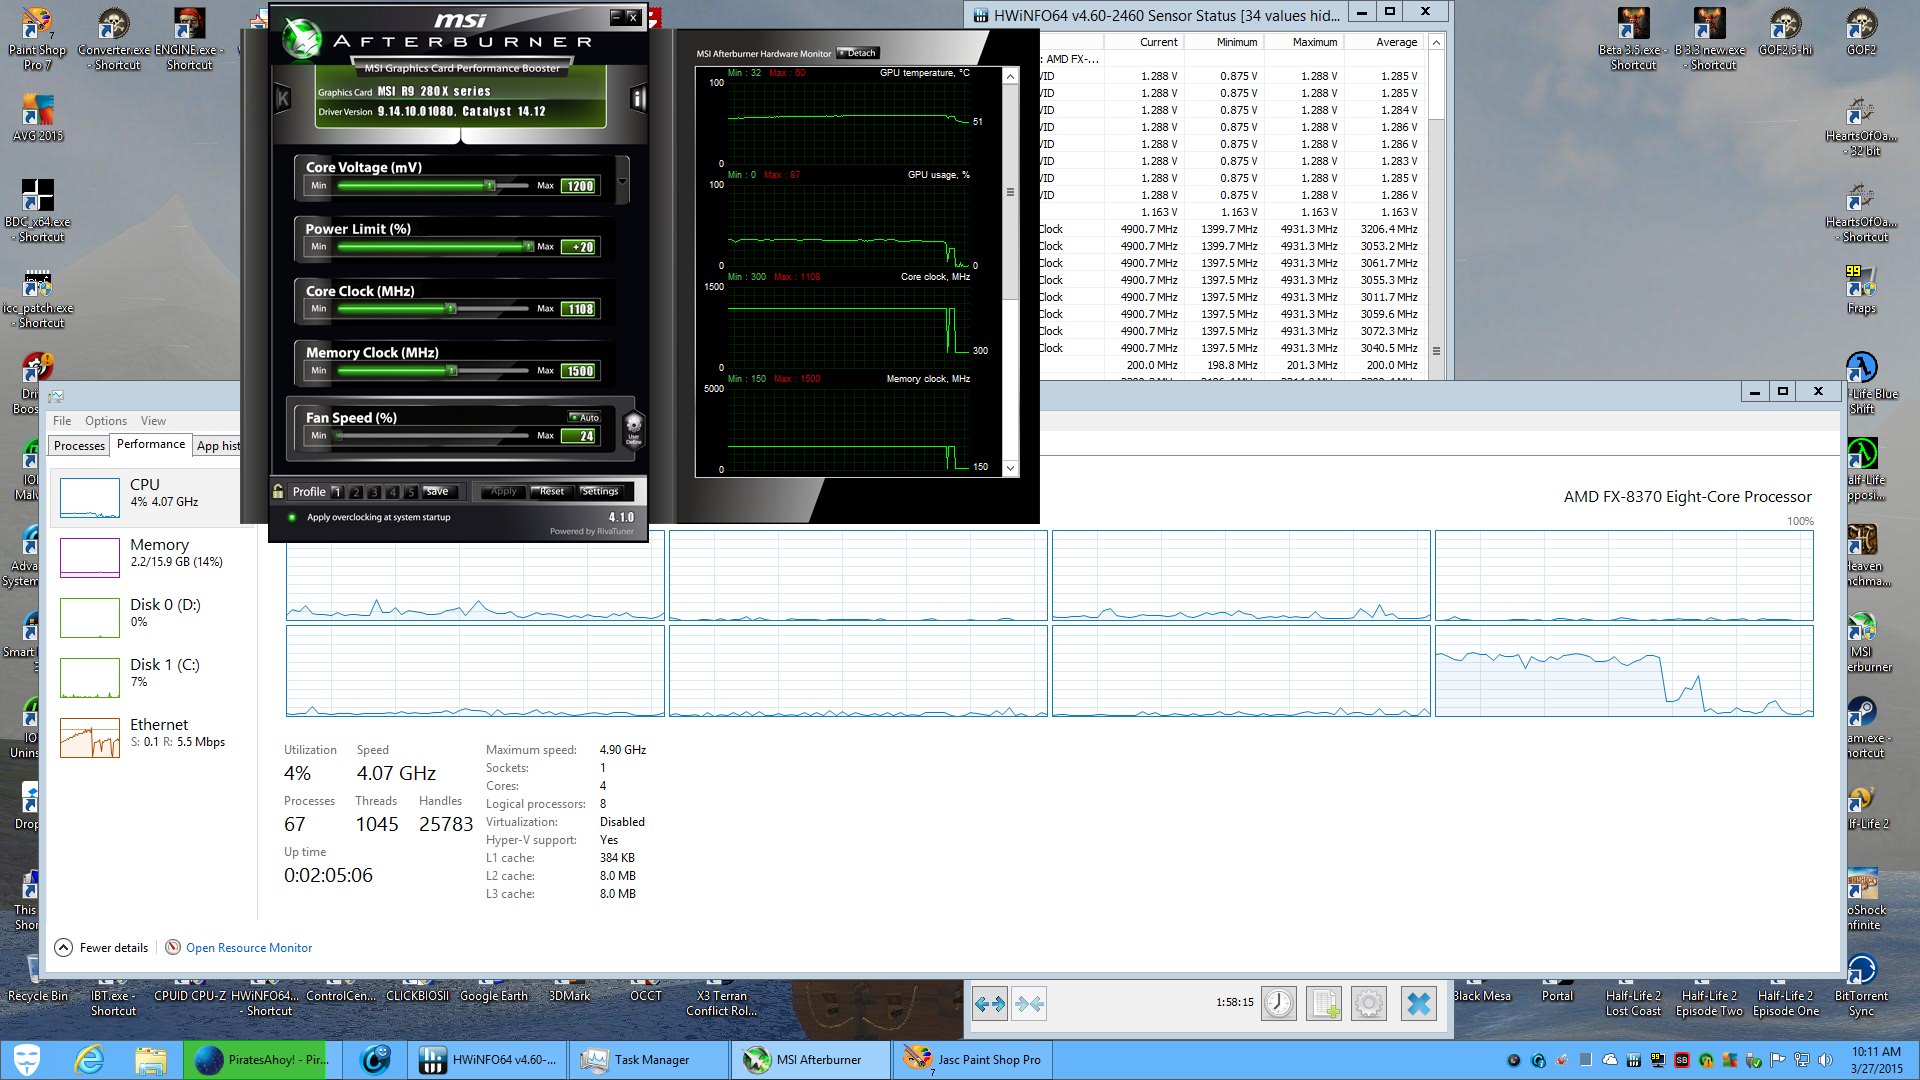The width and height of the screenshot is (1920, 1080).
Task: Toggle Auto fan speed in Afterburner
Action: [585, 417]
